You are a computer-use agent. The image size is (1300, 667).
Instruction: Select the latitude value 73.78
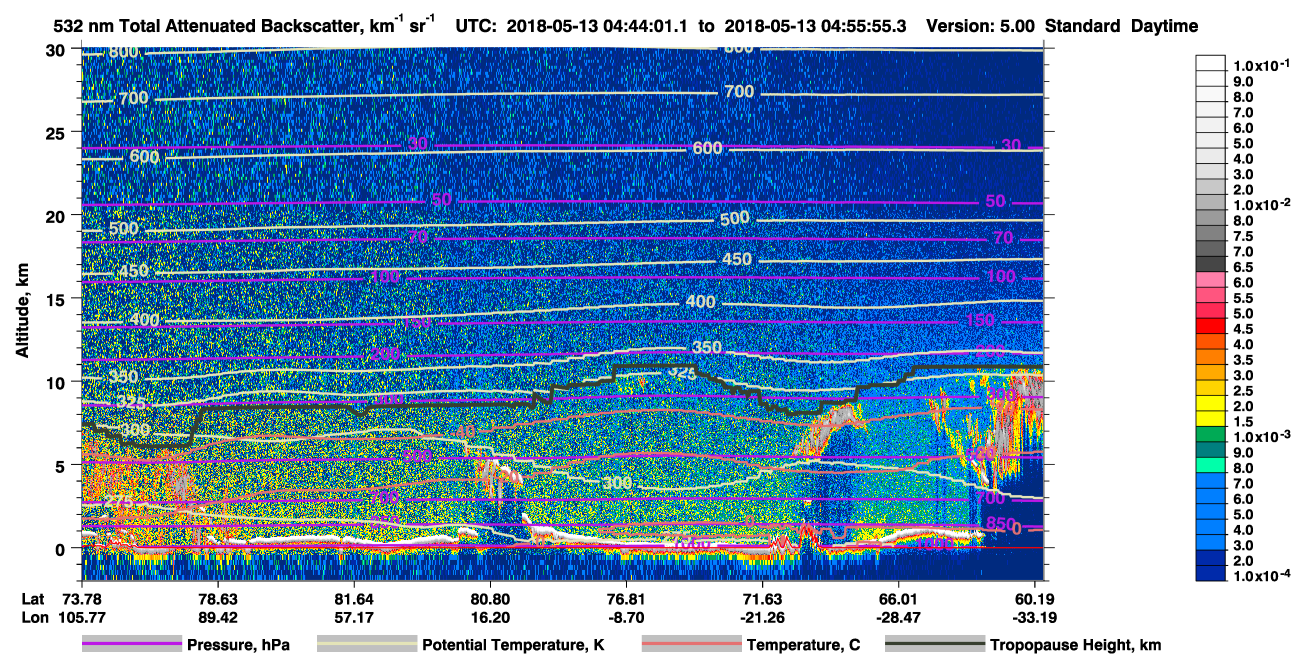pos(80,599)
